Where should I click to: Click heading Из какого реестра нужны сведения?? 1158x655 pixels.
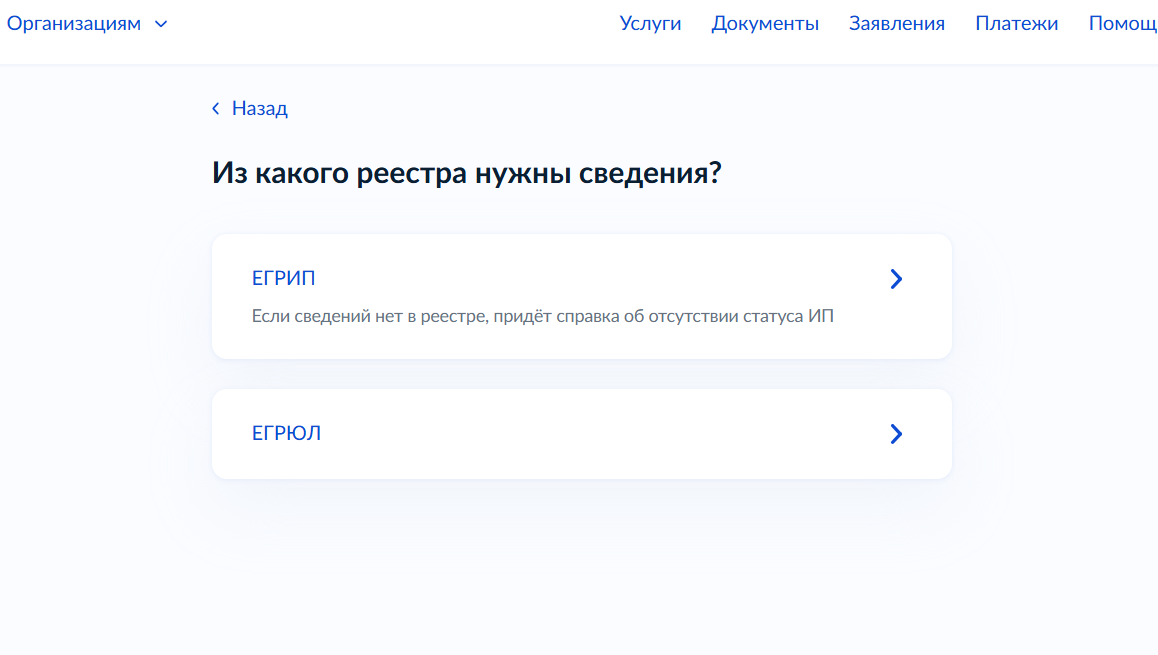467,174
